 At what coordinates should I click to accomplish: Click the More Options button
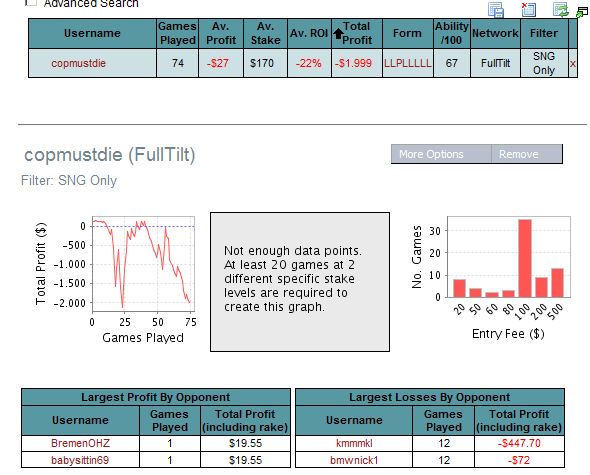pyautogui.click(x=441, y=154)
